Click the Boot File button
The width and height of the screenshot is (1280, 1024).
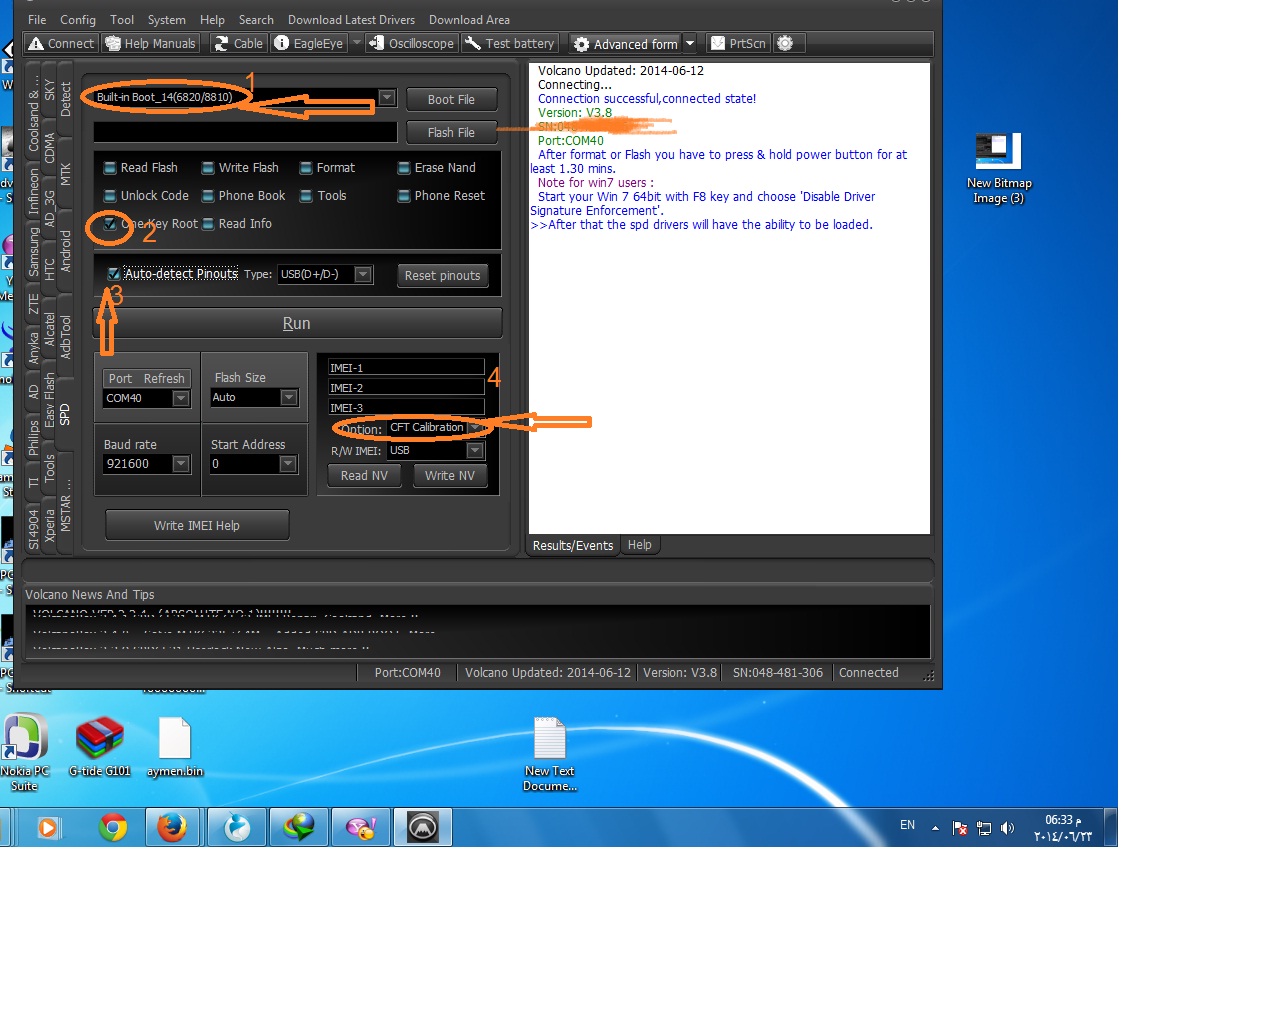pyautogui.click(x=451, y=99)
